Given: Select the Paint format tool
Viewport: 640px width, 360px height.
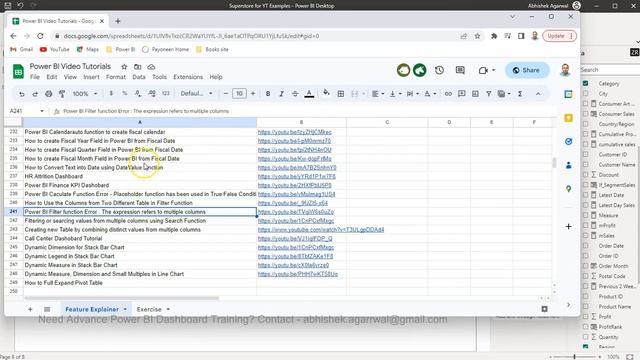Looking at the screenshot, I should (62, 94).
